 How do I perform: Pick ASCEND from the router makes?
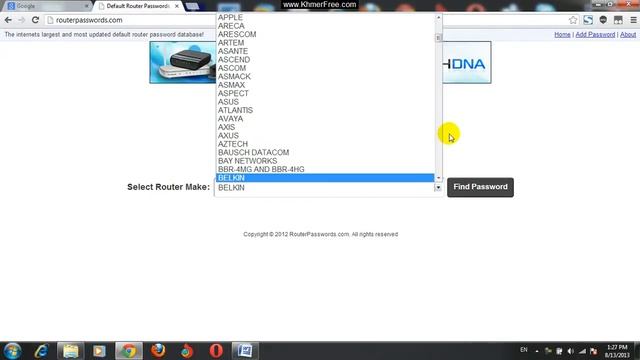tap(325, 60)
